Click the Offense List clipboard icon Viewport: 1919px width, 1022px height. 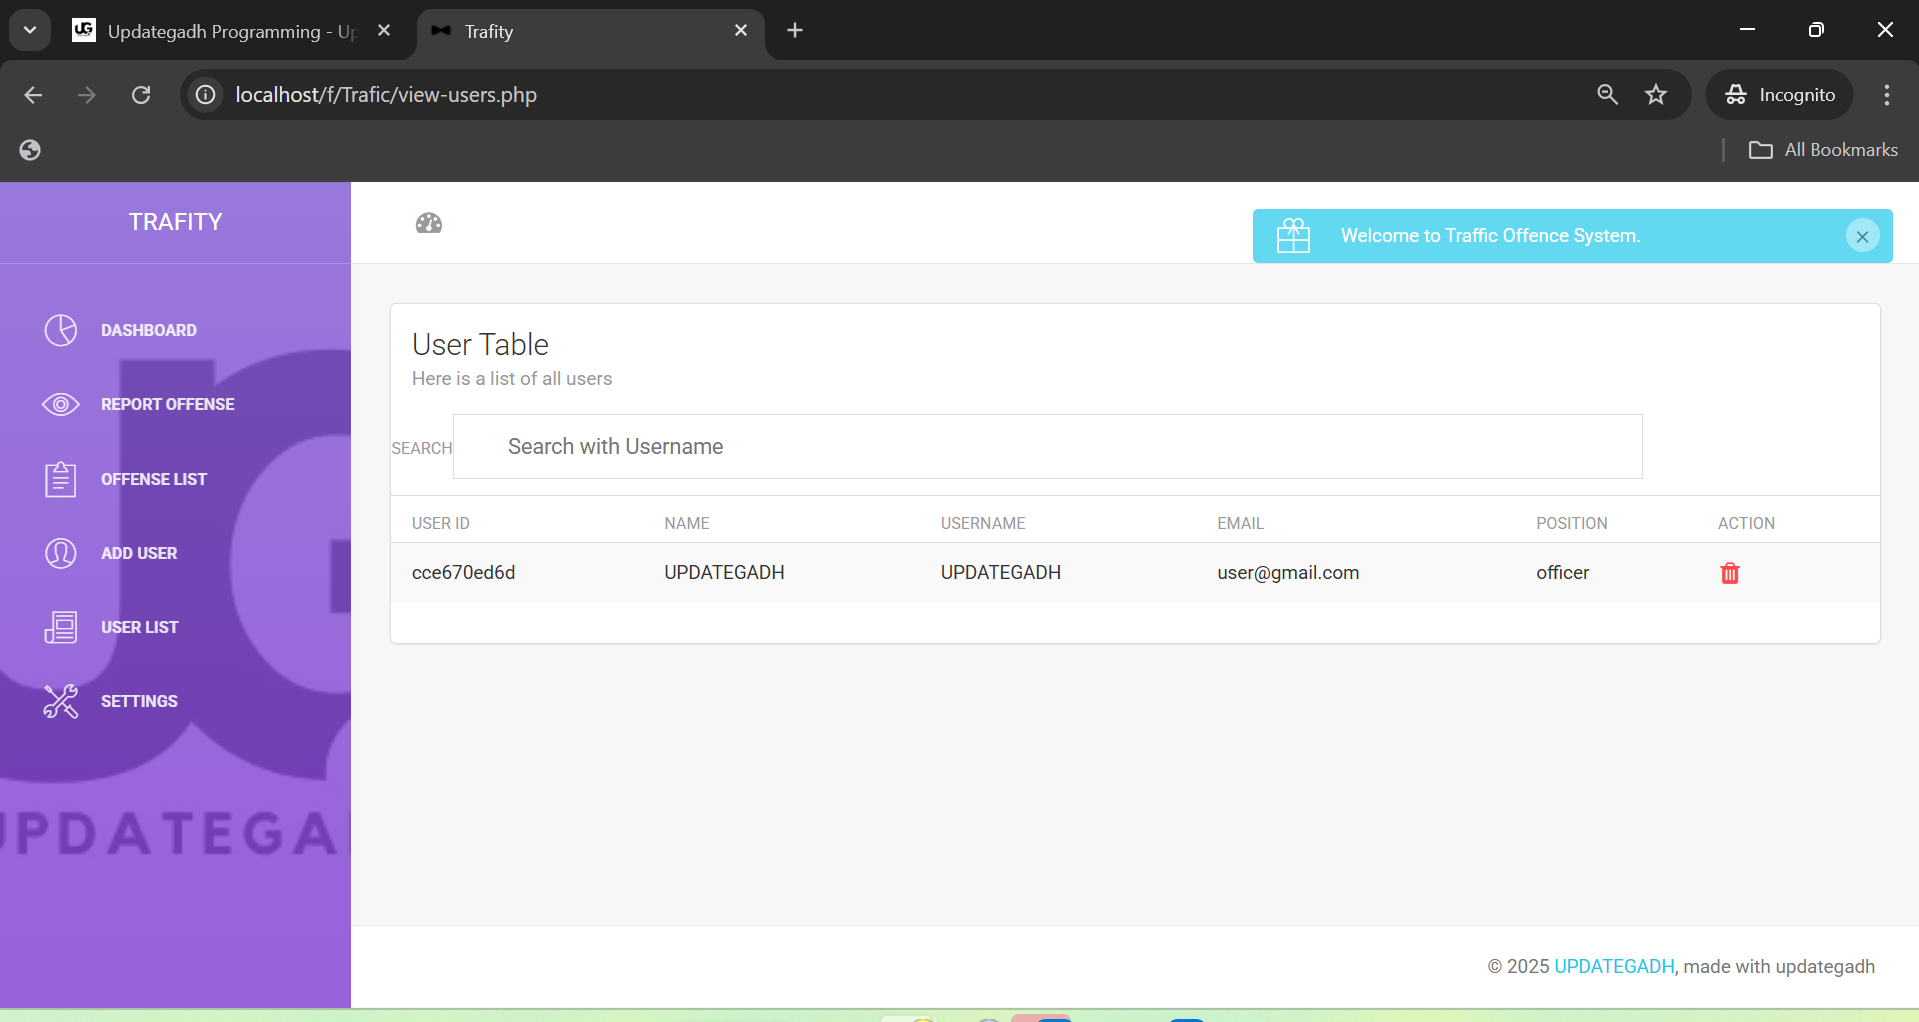click(60, 479)
